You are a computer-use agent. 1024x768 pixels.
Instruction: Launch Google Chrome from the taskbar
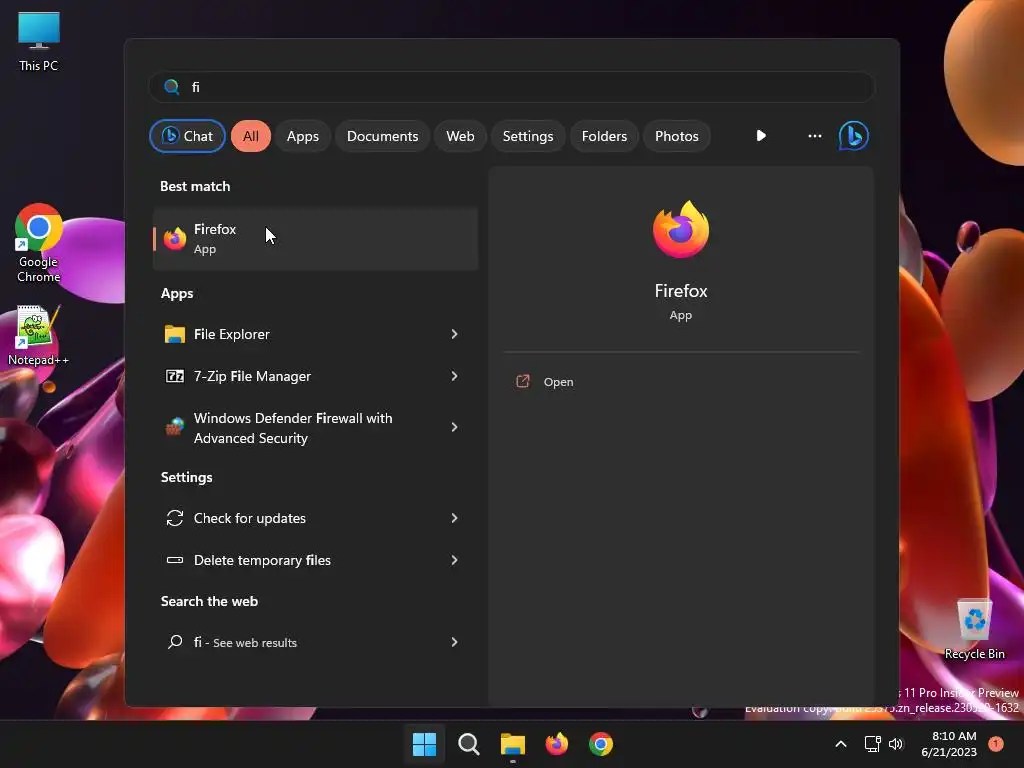pyautogui.click(x=601, y=744)
